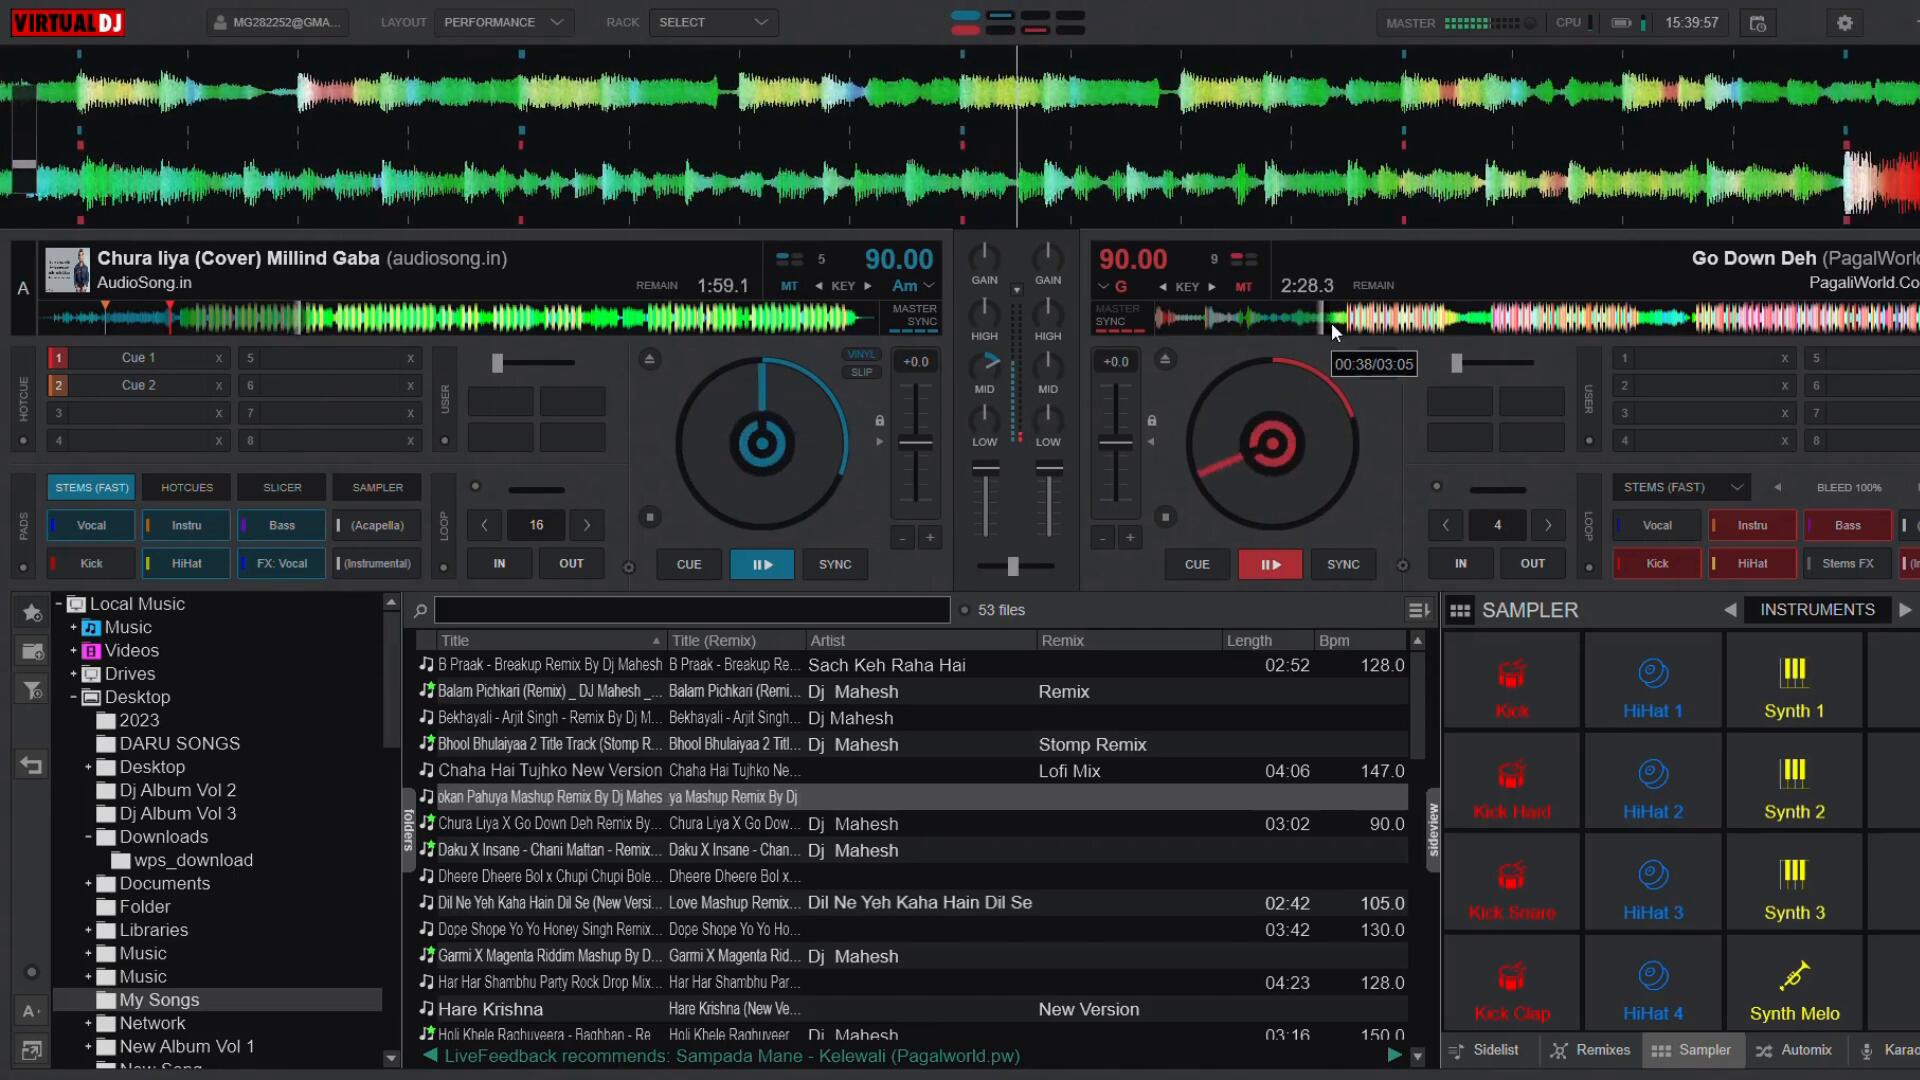Open the favorites star sidebar icon
This screenshot has height=1080, width=1920.
pyautogui.click(x=32, y=612)
